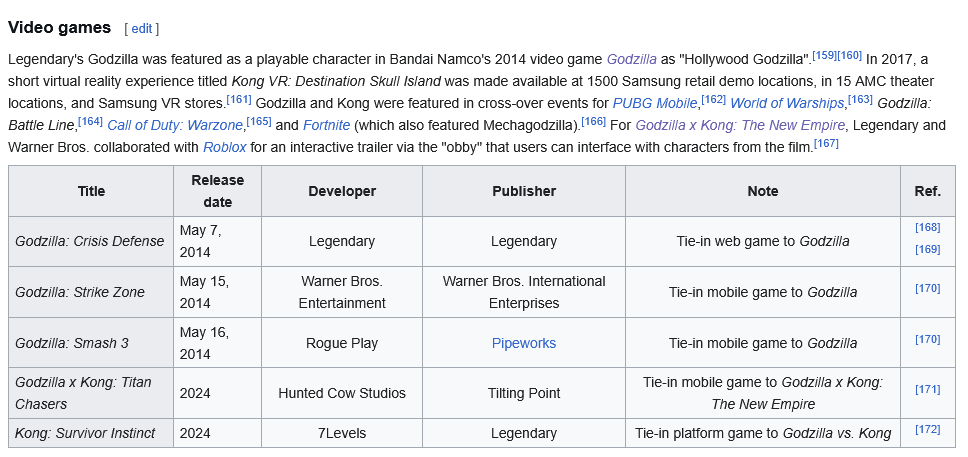
Task: Open the Godzilla 2014 video game link
Action: click(x=631, y=60)
